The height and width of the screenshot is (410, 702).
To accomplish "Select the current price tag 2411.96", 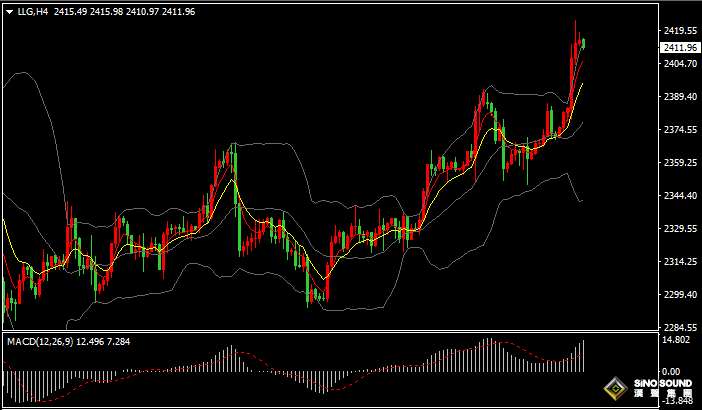I will pos(680,47).
